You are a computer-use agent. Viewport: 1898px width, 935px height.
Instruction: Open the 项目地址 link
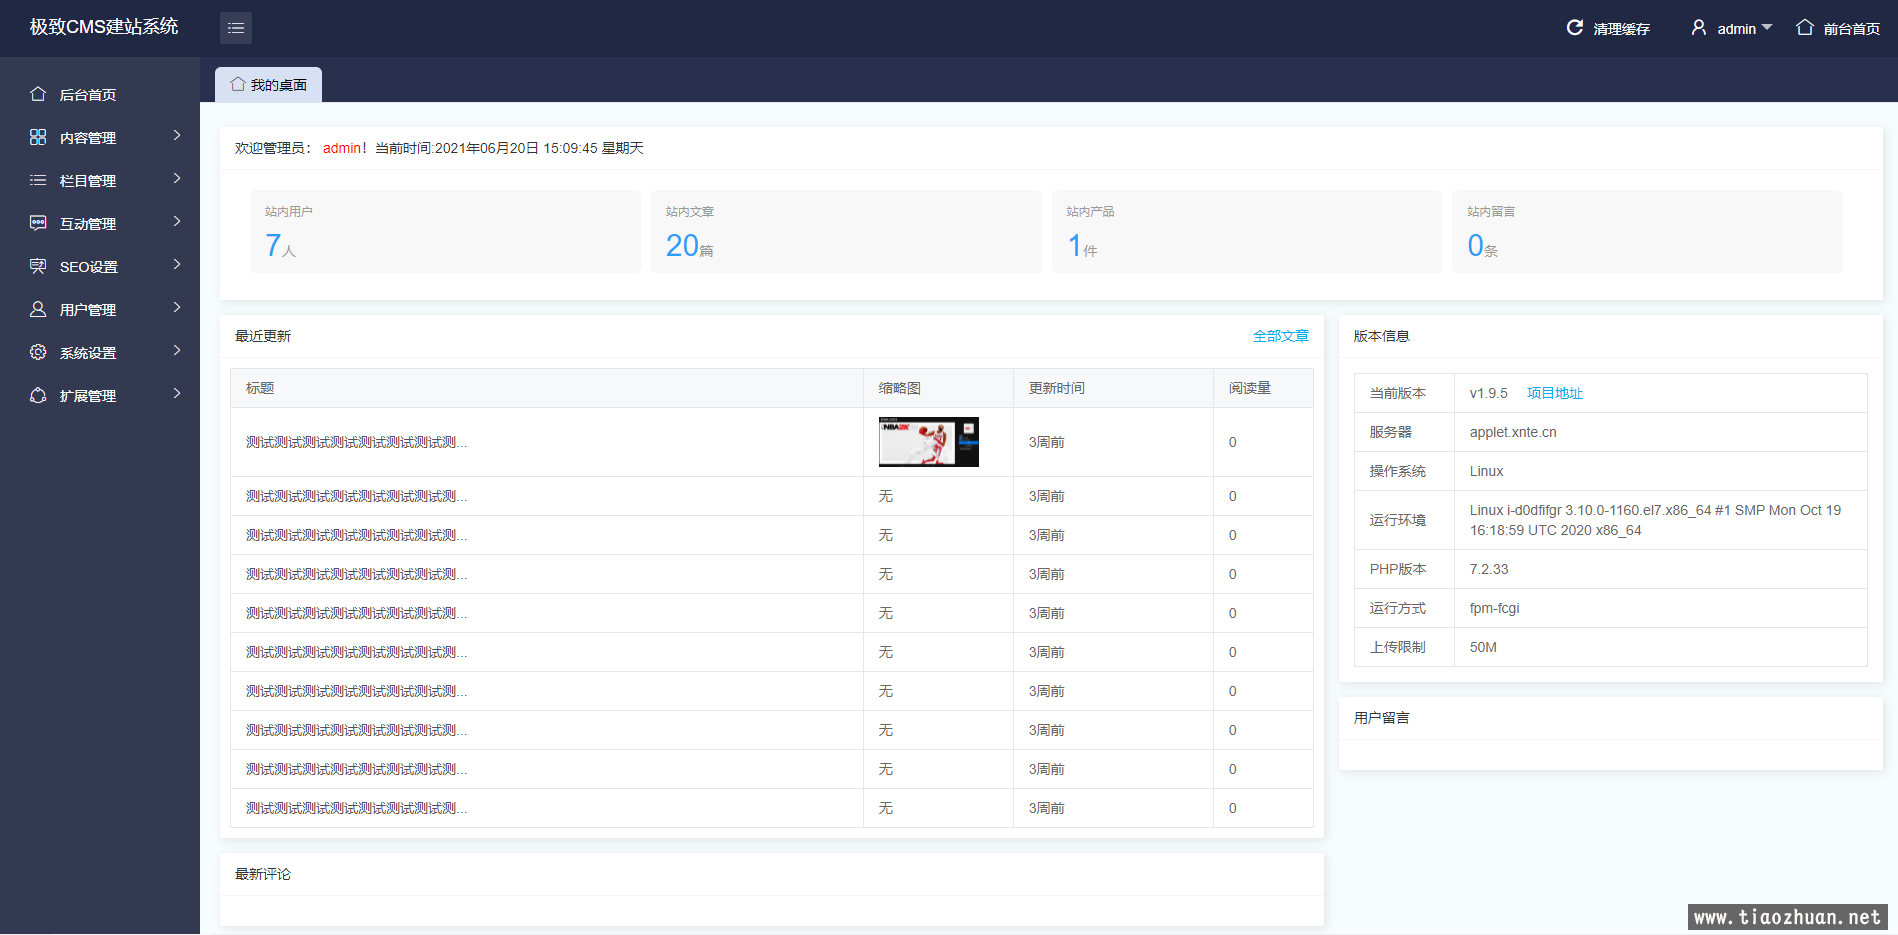(1555, 393)
